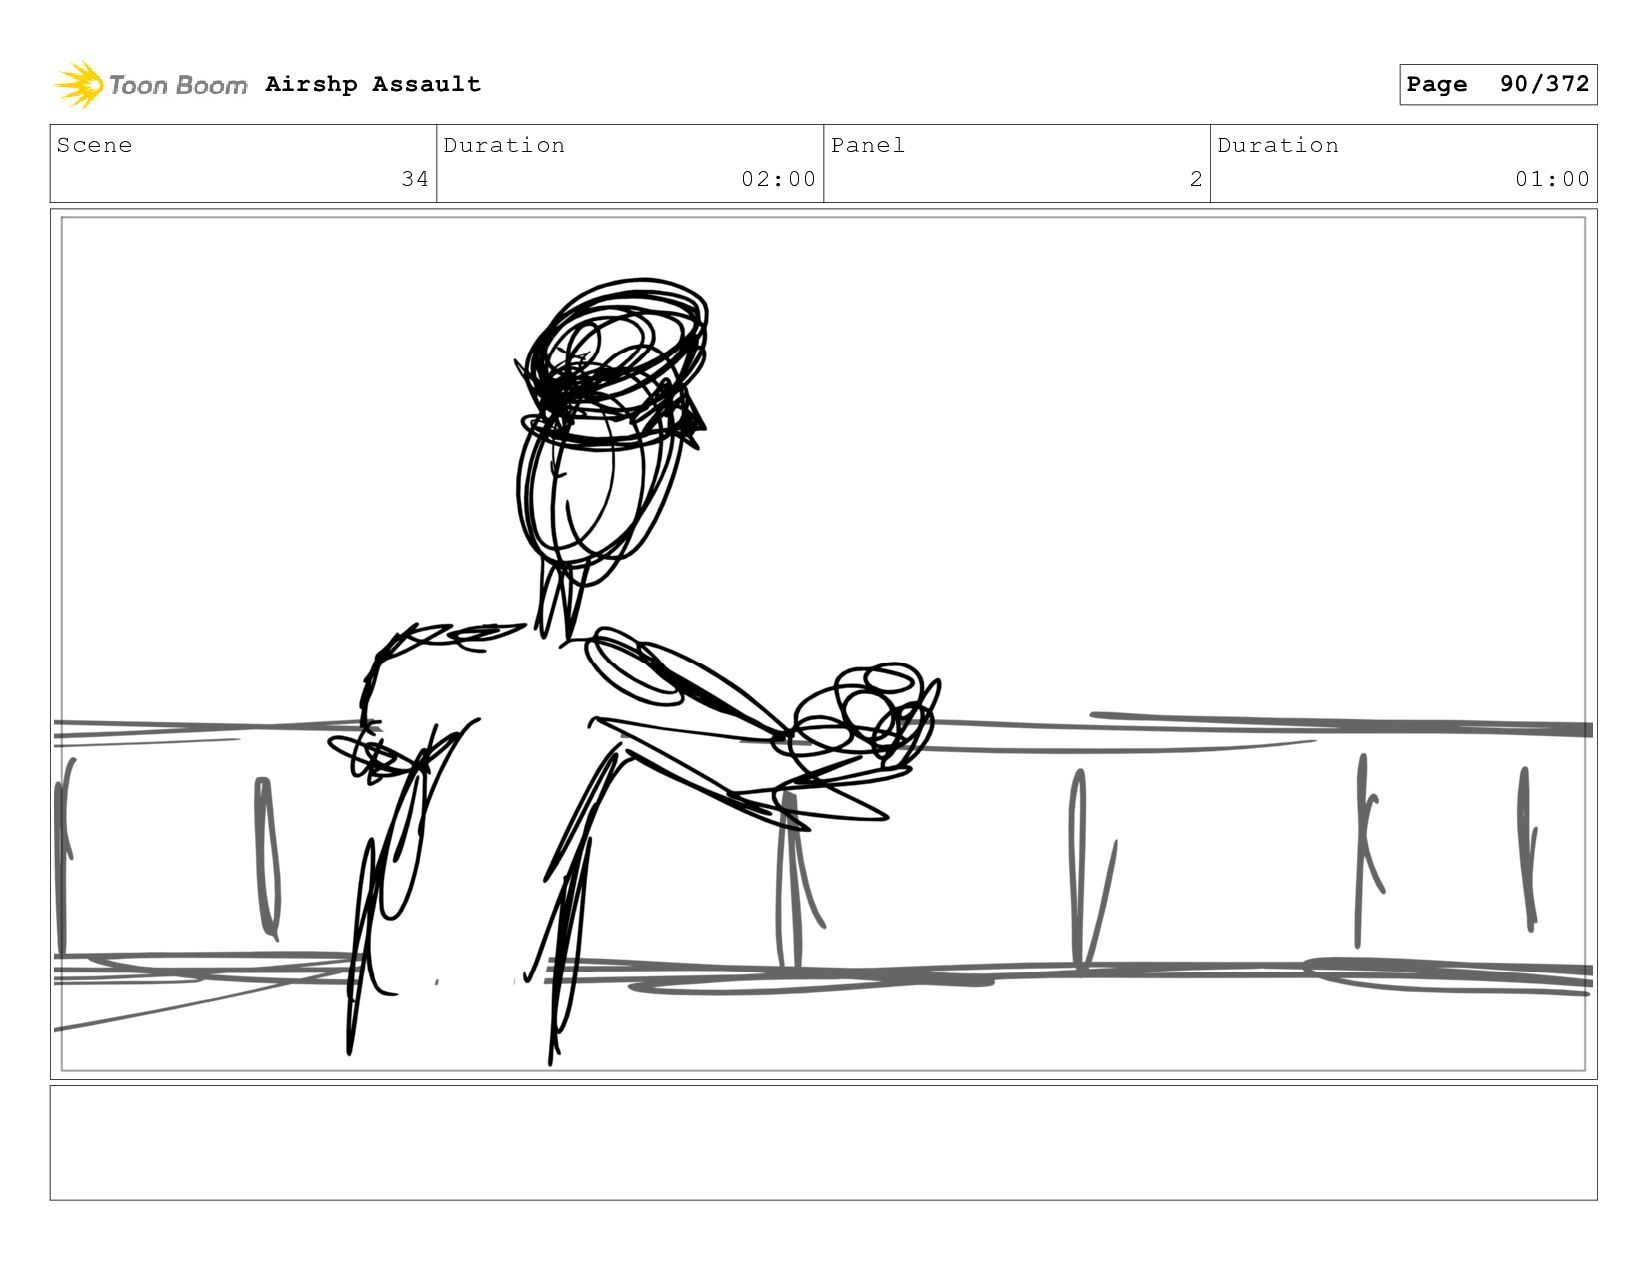
Task: Click the storyboard sketch panel
Action: coord(824,644)
